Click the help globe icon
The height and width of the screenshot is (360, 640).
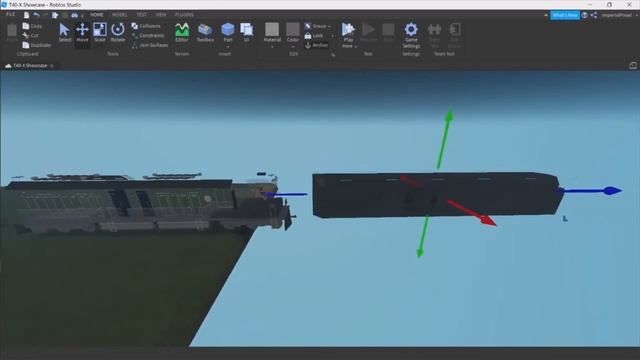click(x=584, y=15)
